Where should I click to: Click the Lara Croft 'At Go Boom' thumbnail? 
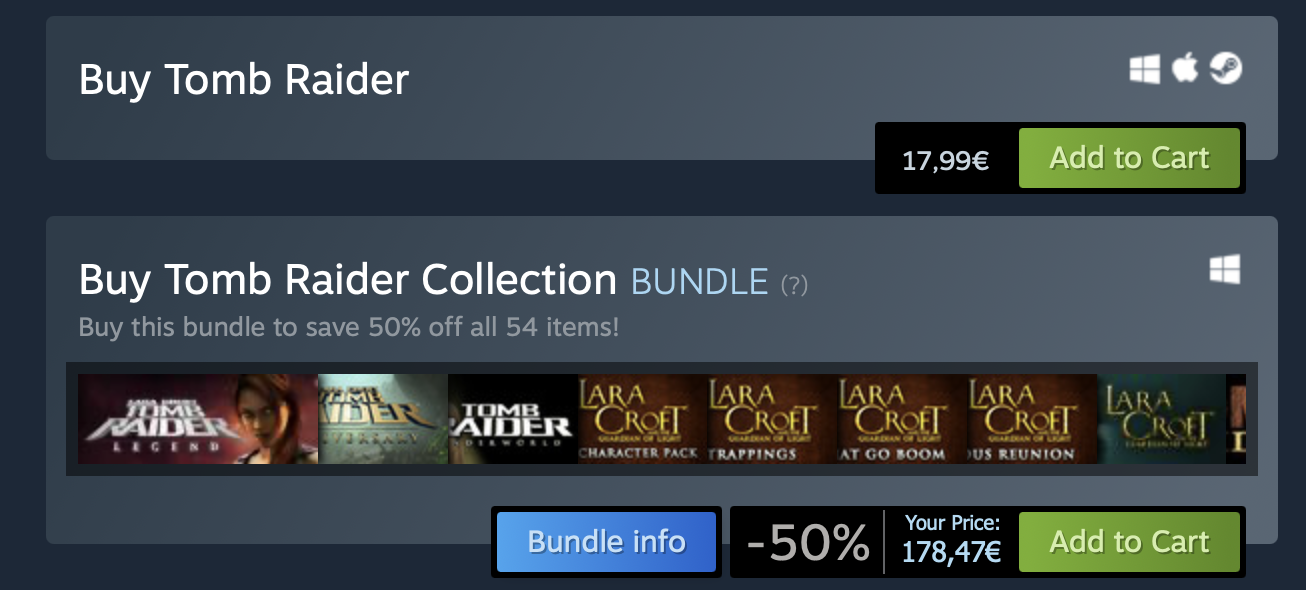pos(903,419)
